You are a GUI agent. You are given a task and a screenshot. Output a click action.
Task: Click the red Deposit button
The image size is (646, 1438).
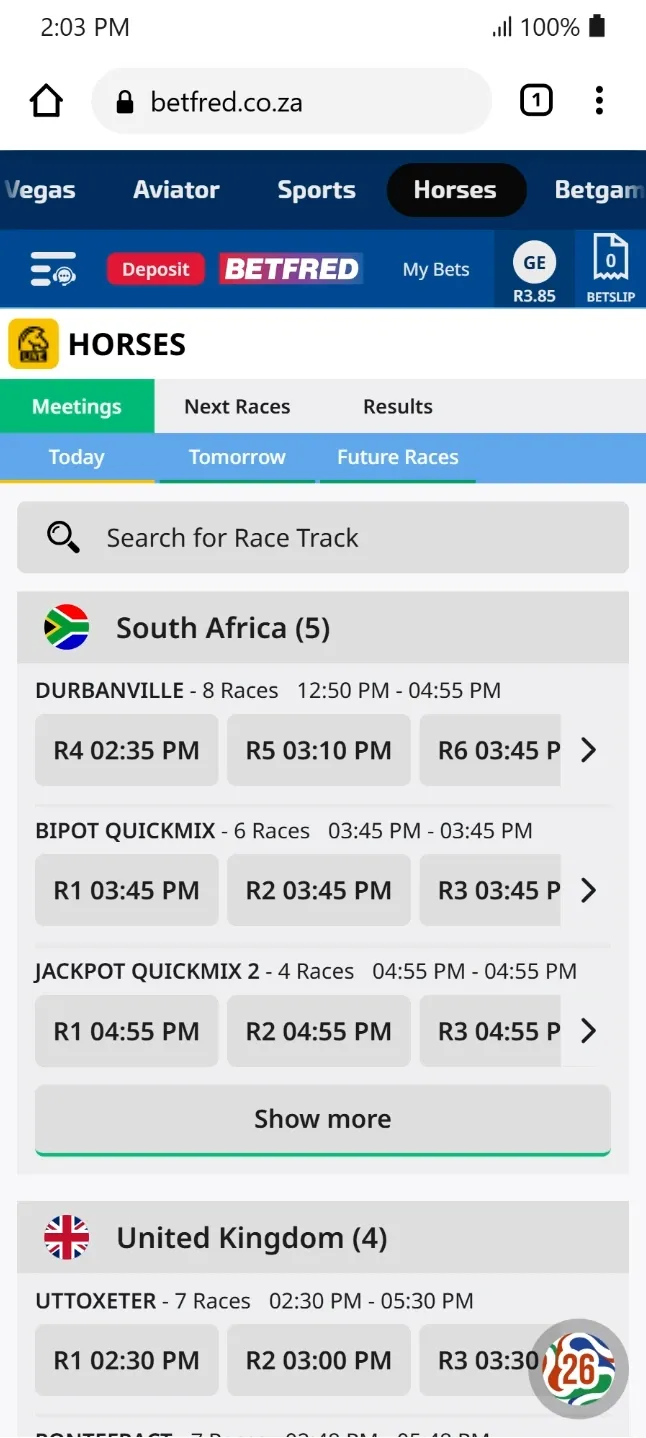click(x=155, y=269)
